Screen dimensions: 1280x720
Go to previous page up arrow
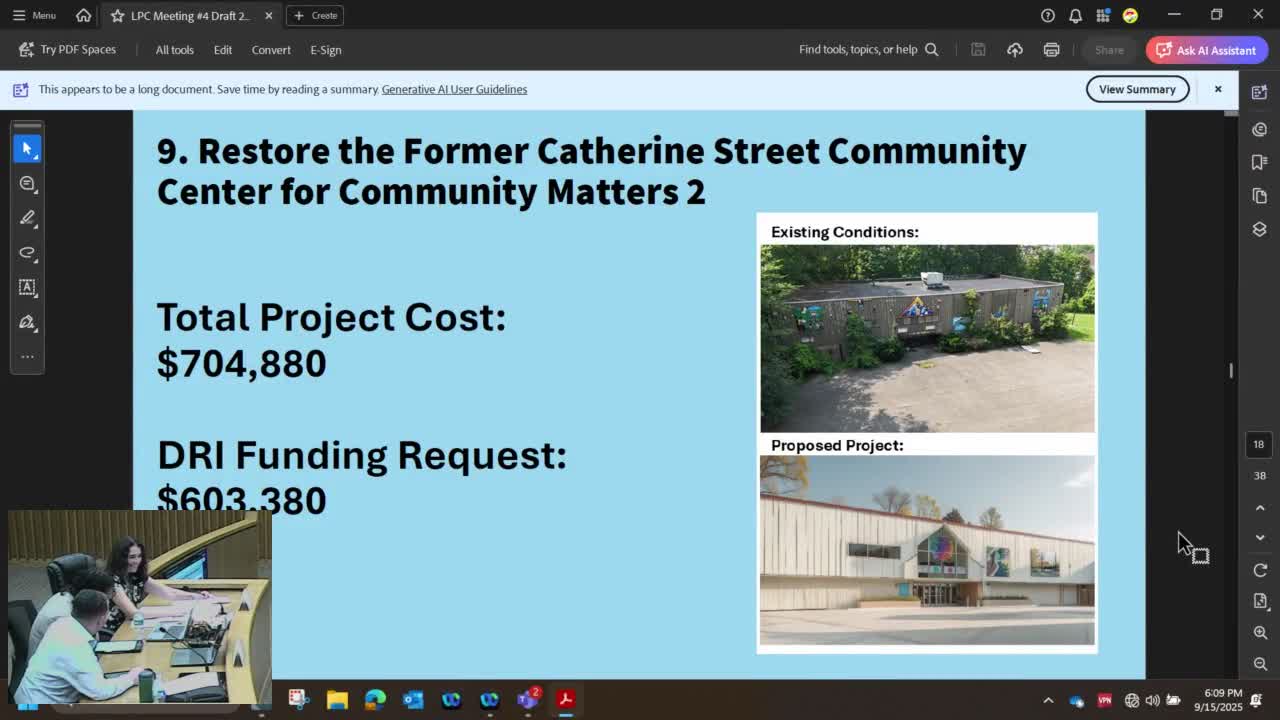pos(1260,508)
